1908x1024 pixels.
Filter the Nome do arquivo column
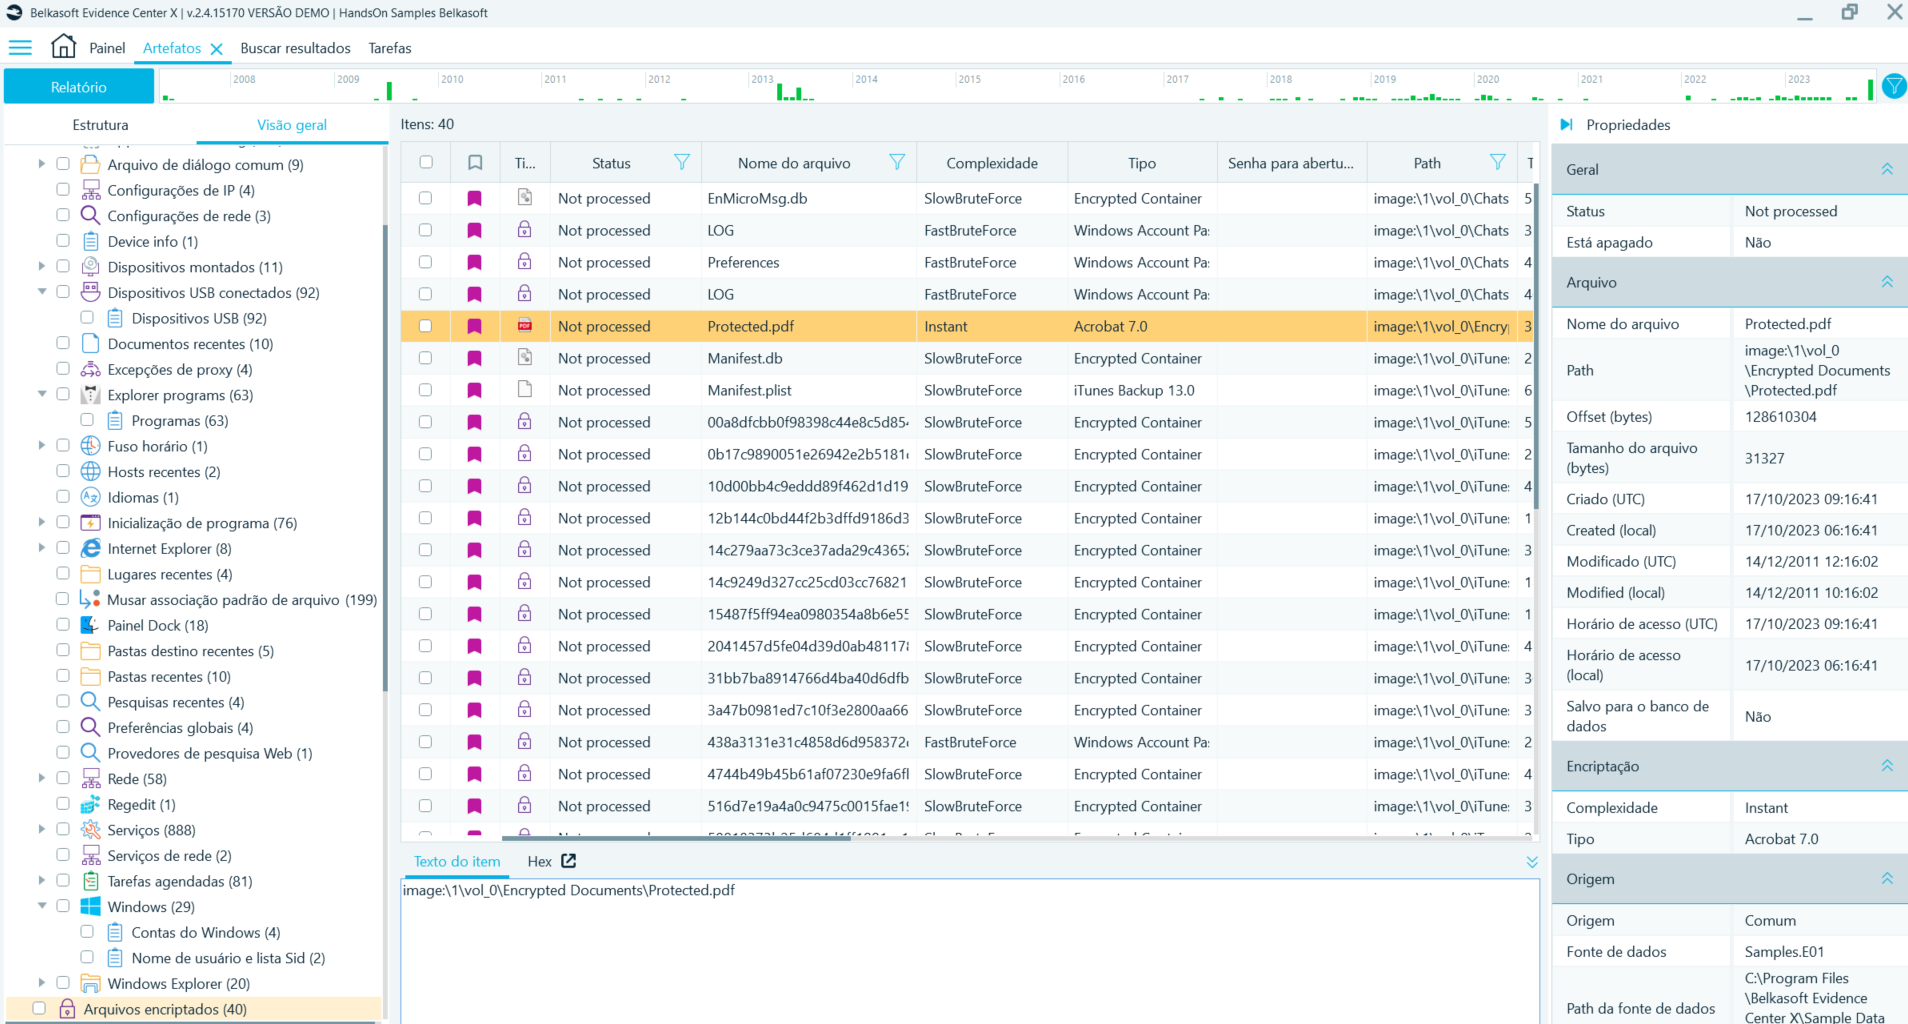pyautogui.click(x=897, y=162)
